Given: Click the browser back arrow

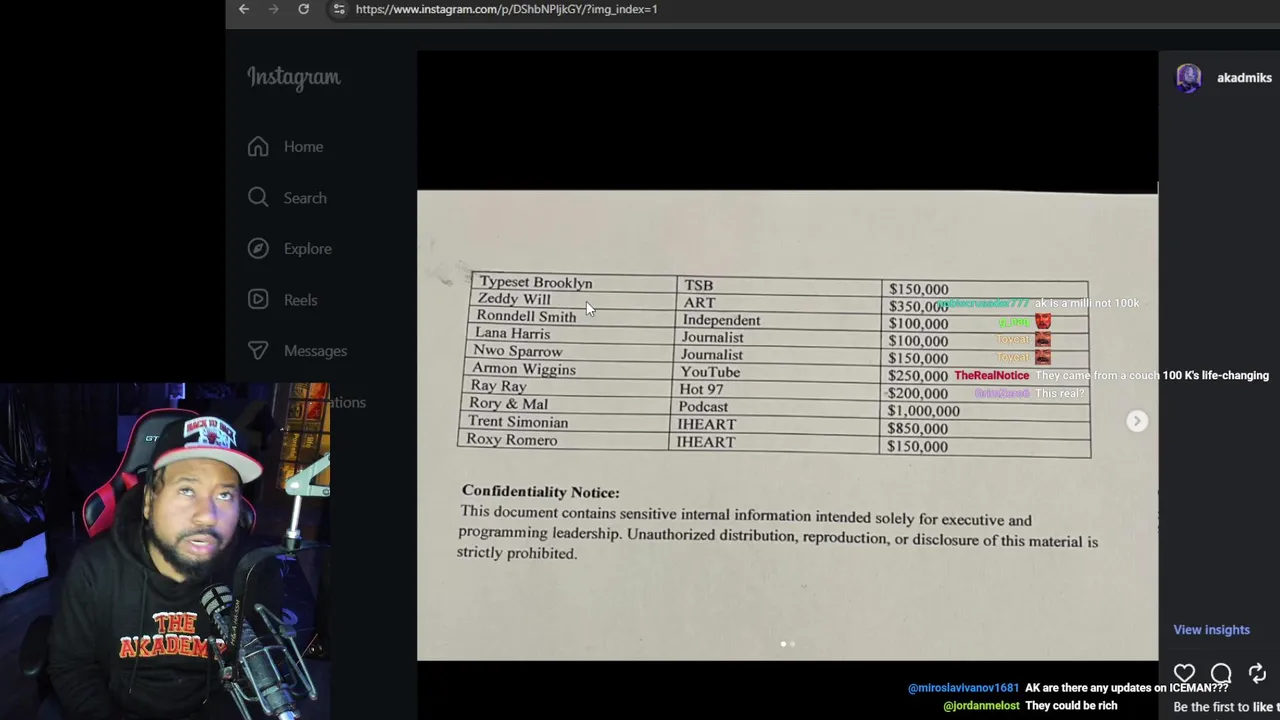Looking at the screenshot, I should click(x=244, y=9).
